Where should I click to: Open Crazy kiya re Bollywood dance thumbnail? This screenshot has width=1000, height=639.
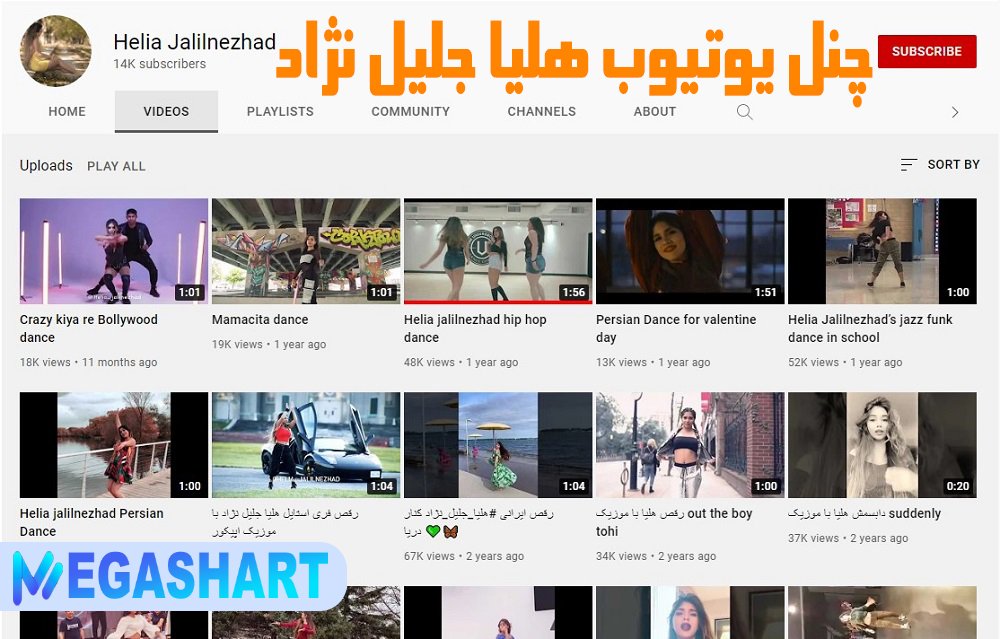[114, 251]
